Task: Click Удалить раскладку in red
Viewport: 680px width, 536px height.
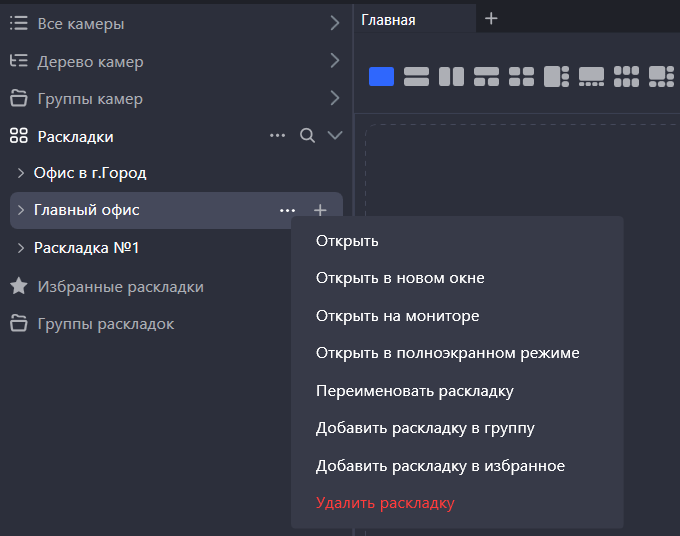Action: tap(385, 503)
